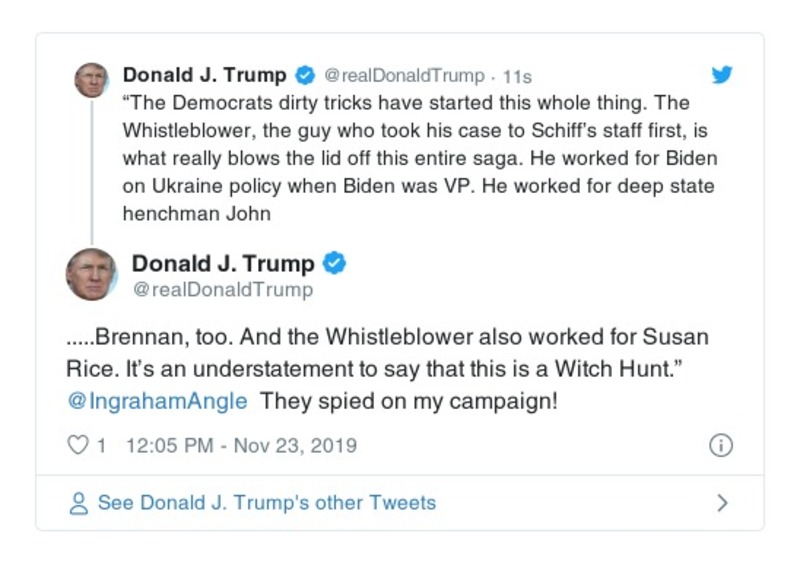This screenshot has height=562, width=800.
Task: Open the large profile avatar of the main tweet
Action: pyautogui.click(x=92, y=274)
